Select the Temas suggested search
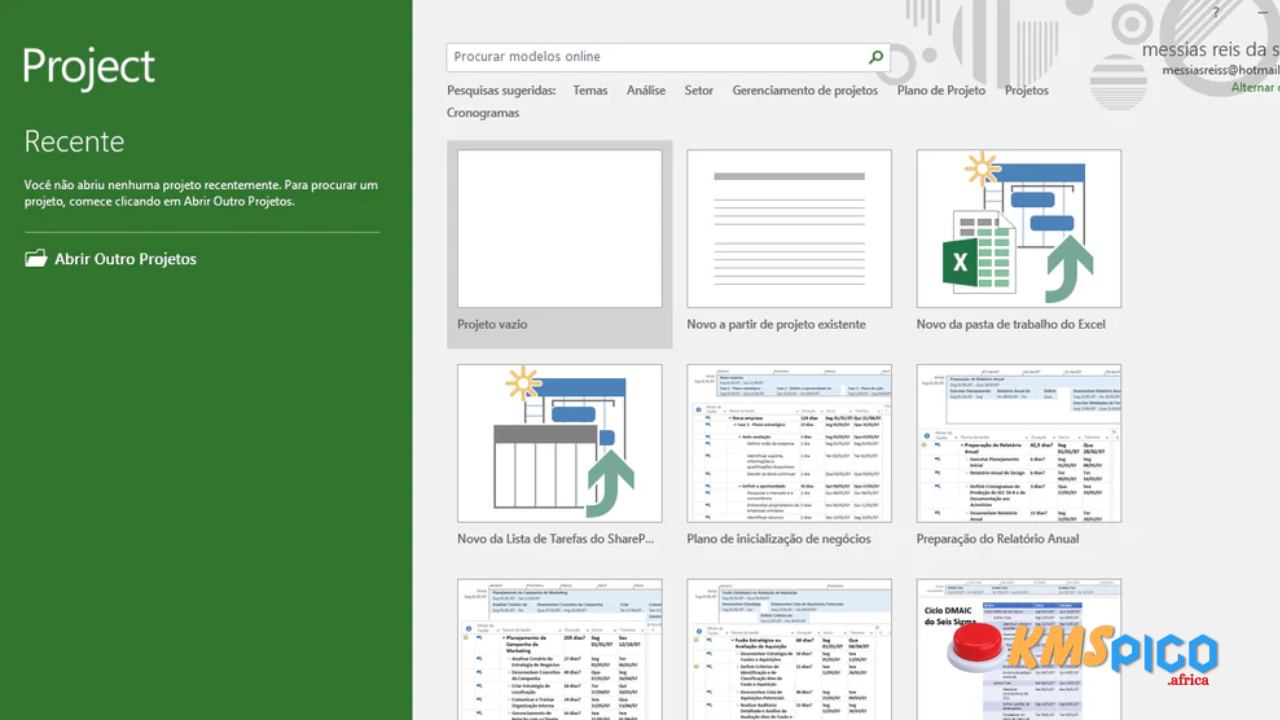Viewport: 1280px width, 720px height. (x=590, y=90)
